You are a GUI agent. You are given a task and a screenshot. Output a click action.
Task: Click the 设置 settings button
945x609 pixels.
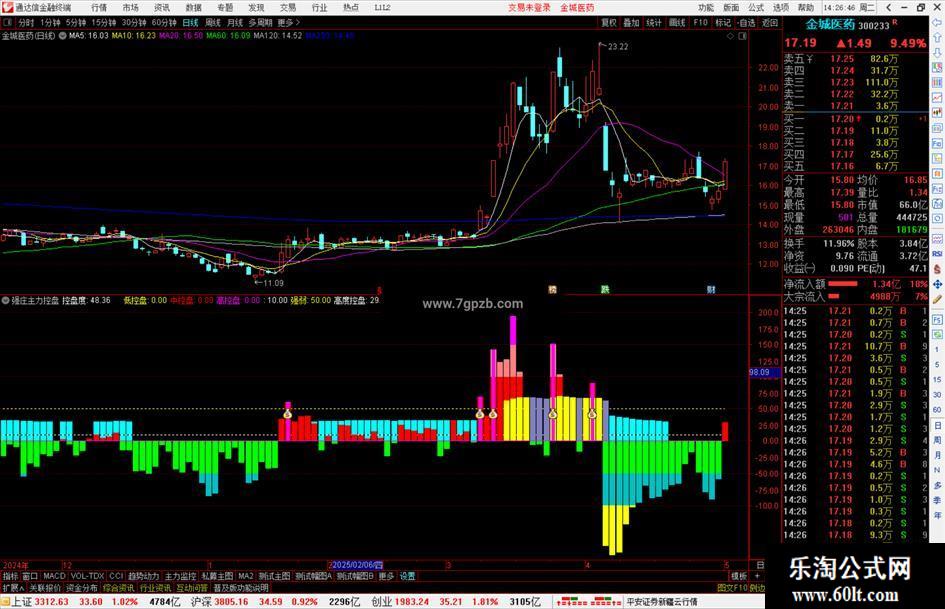tap(407, 576)
